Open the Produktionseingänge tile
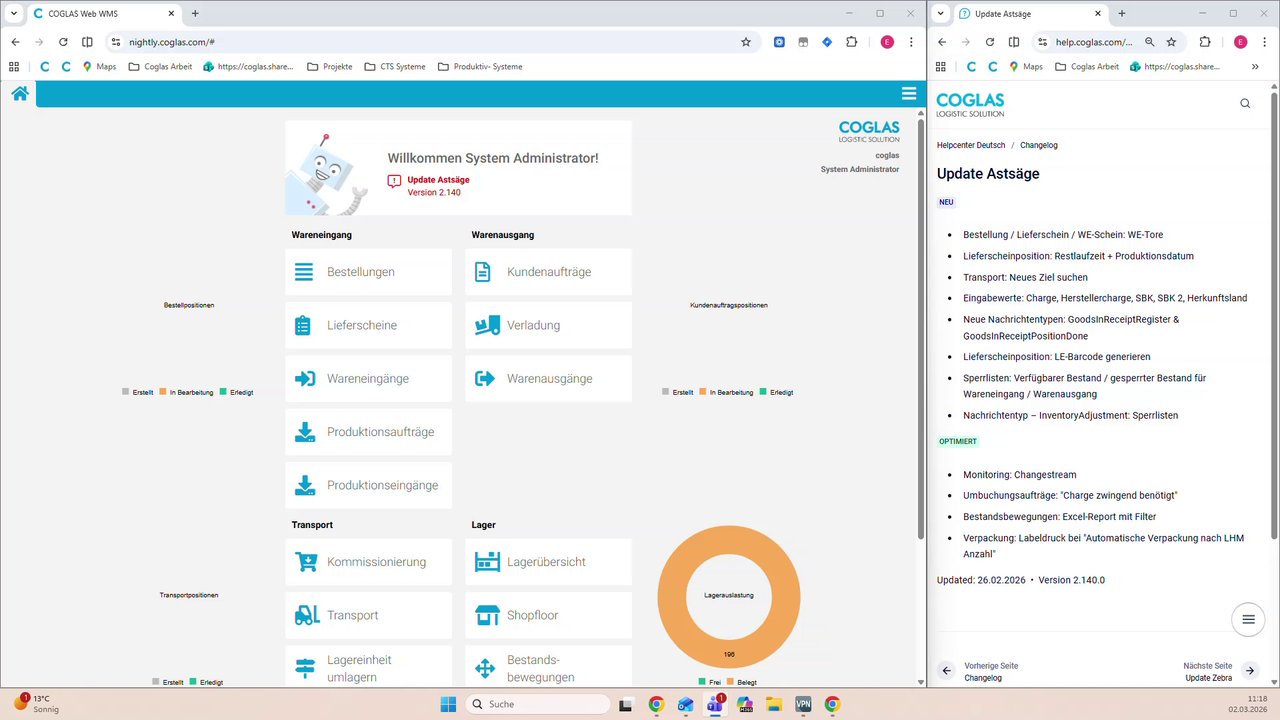Image resolution: width=1280 pixels, height=720 pixels. 368,485
